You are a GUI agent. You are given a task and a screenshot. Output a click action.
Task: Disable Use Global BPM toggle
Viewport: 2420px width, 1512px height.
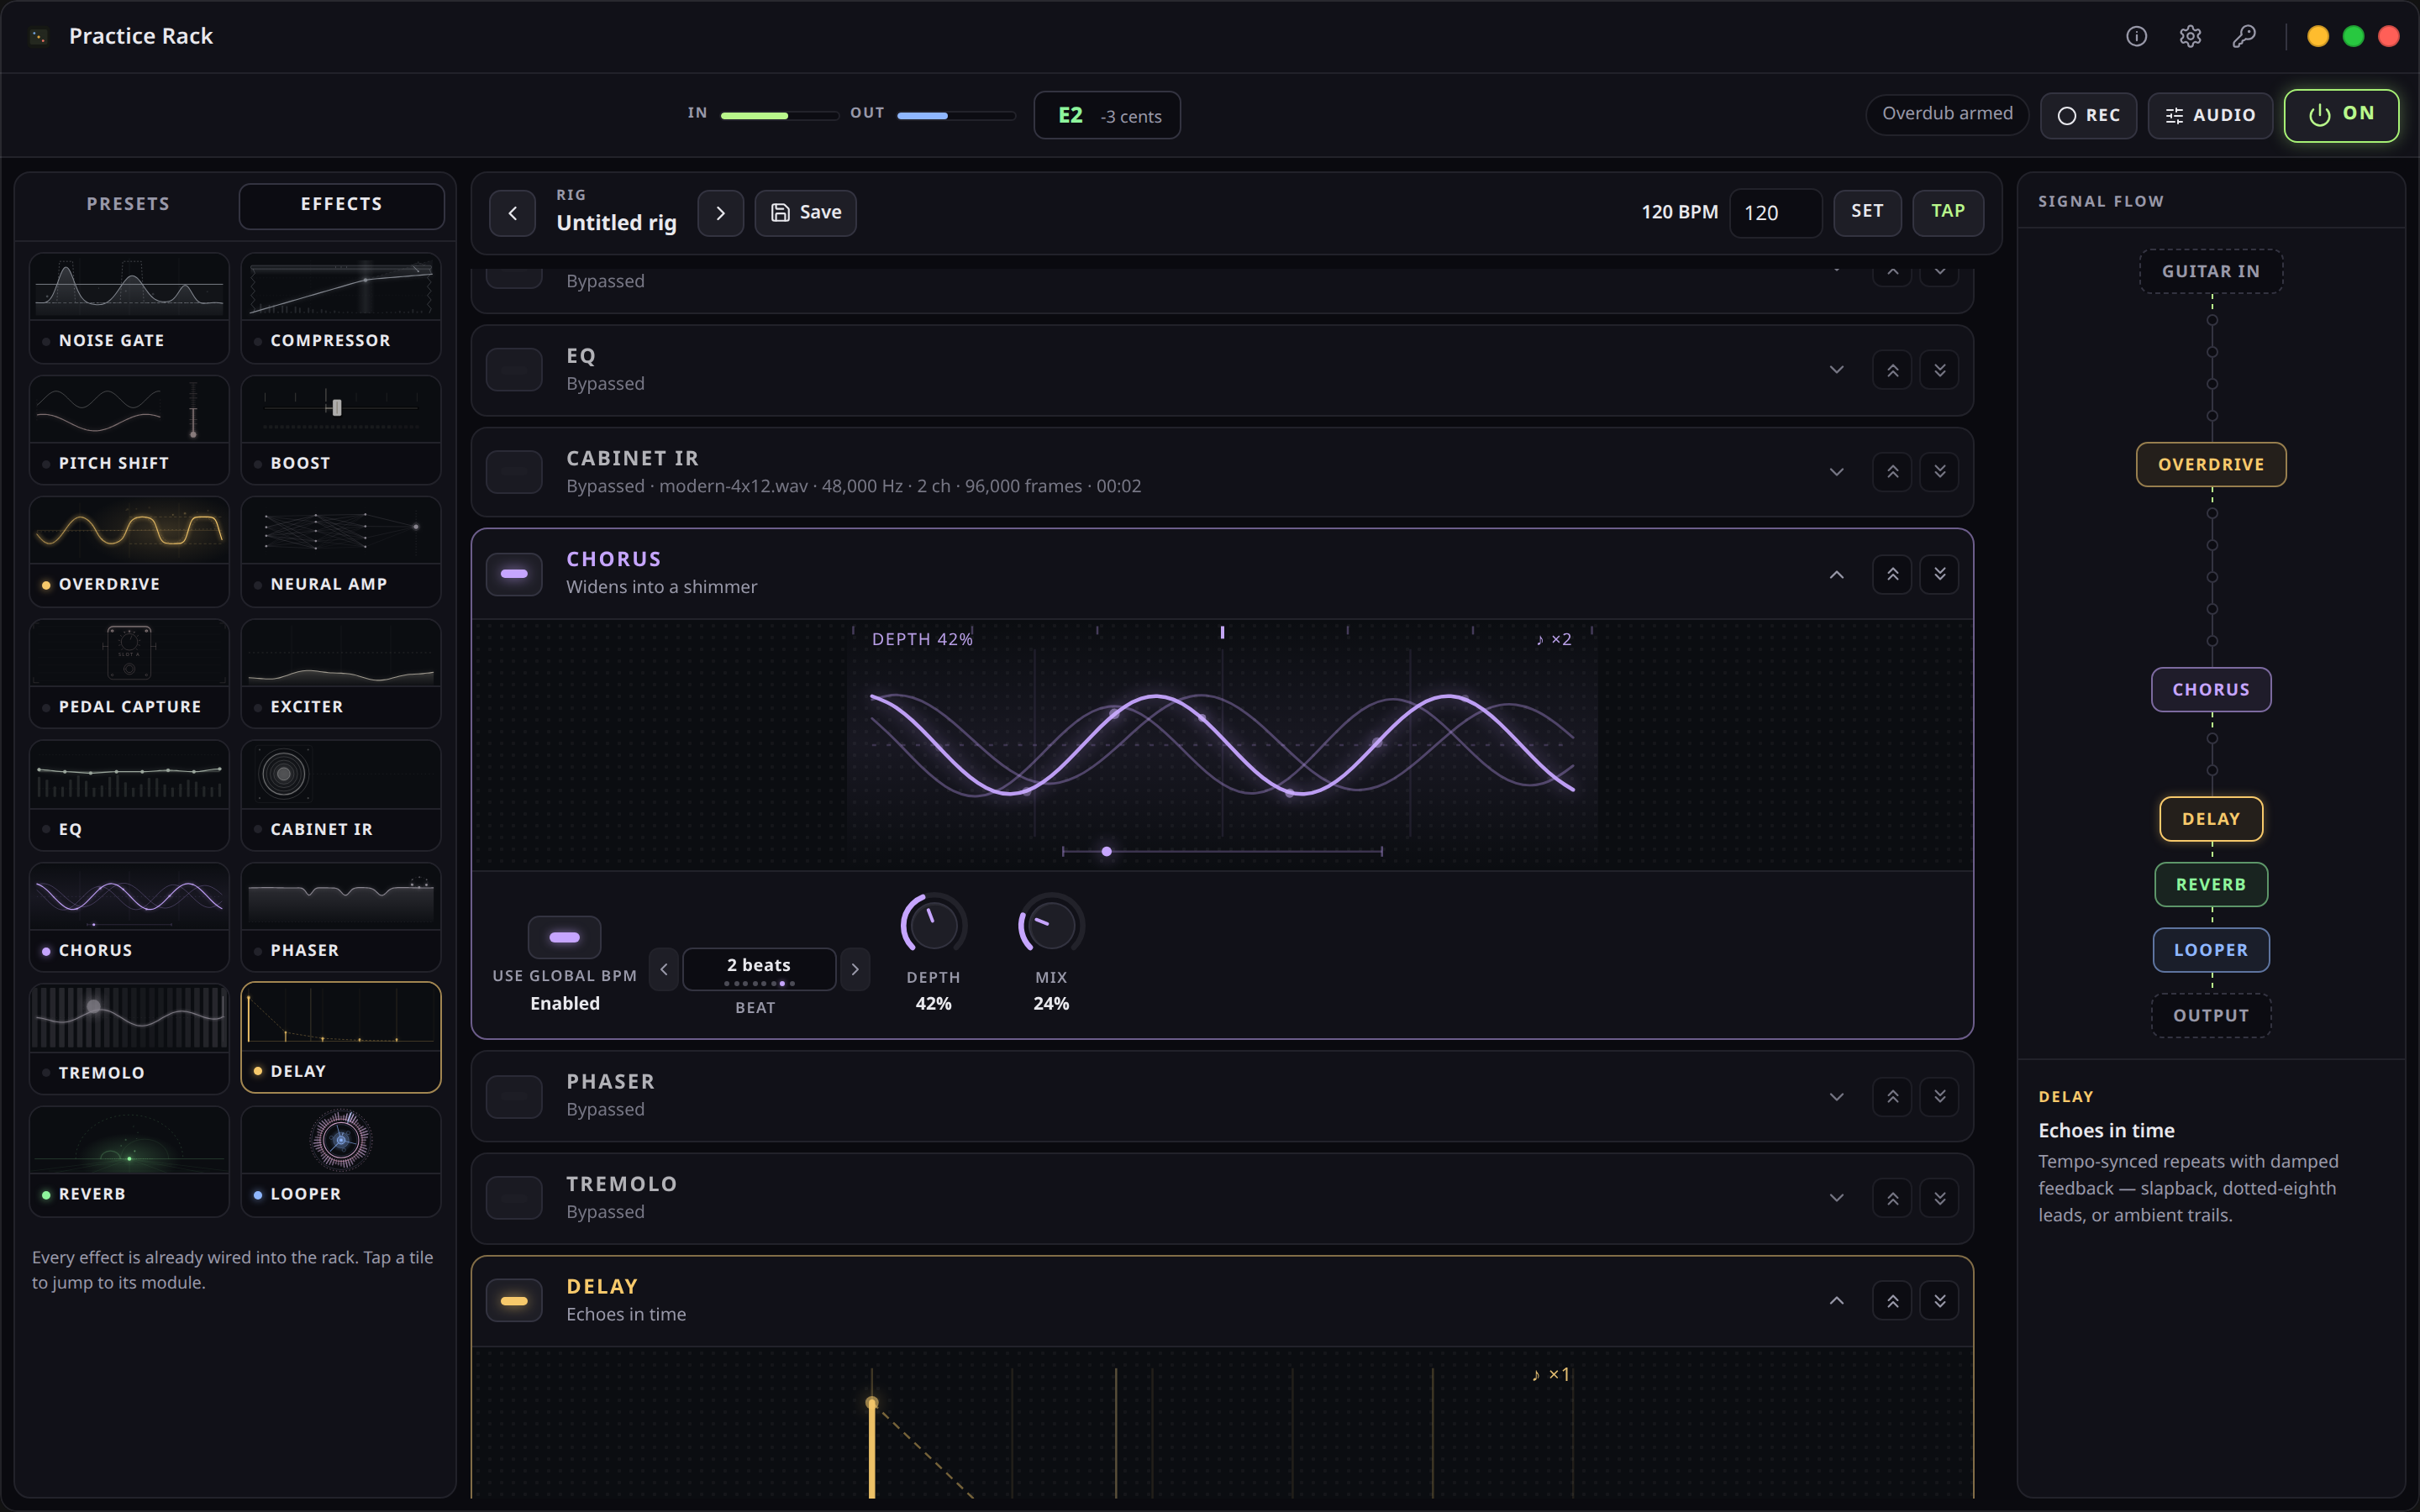click(564, 937)
